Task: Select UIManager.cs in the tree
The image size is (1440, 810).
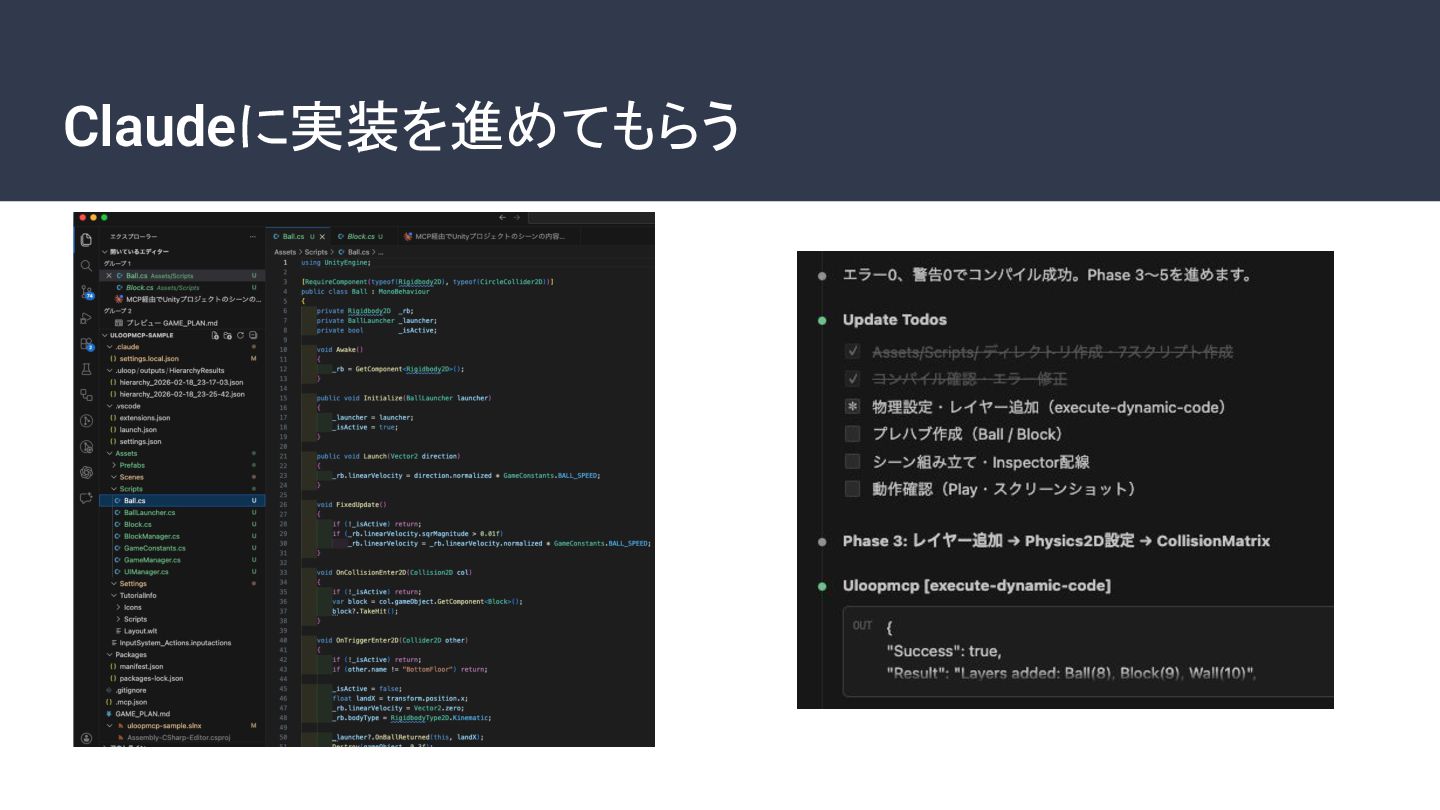Action: click(182, 572)
